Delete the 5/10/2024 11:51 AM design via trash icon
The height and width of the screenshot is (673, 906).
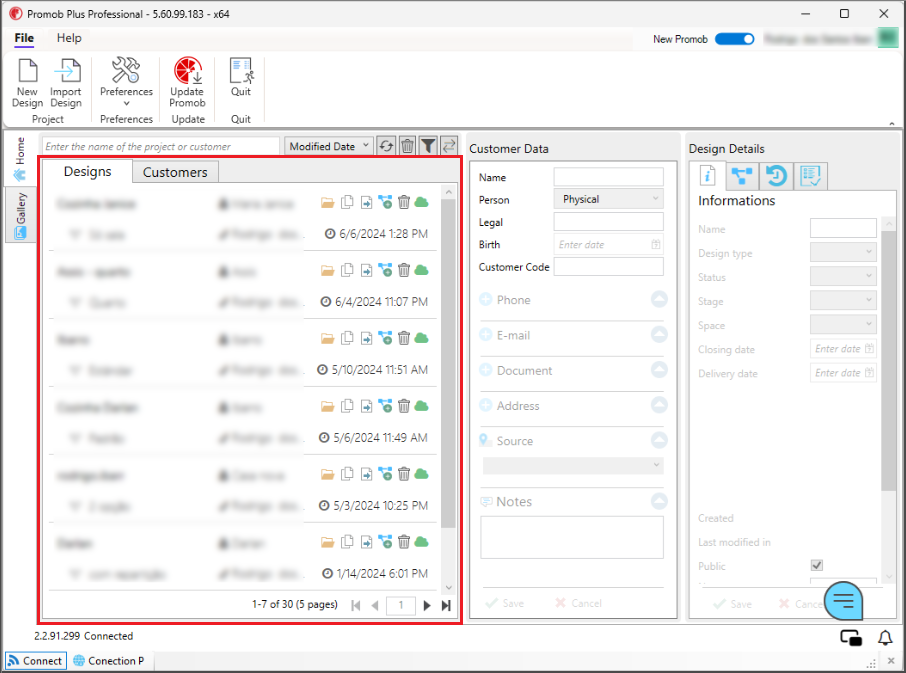point(404,338)
